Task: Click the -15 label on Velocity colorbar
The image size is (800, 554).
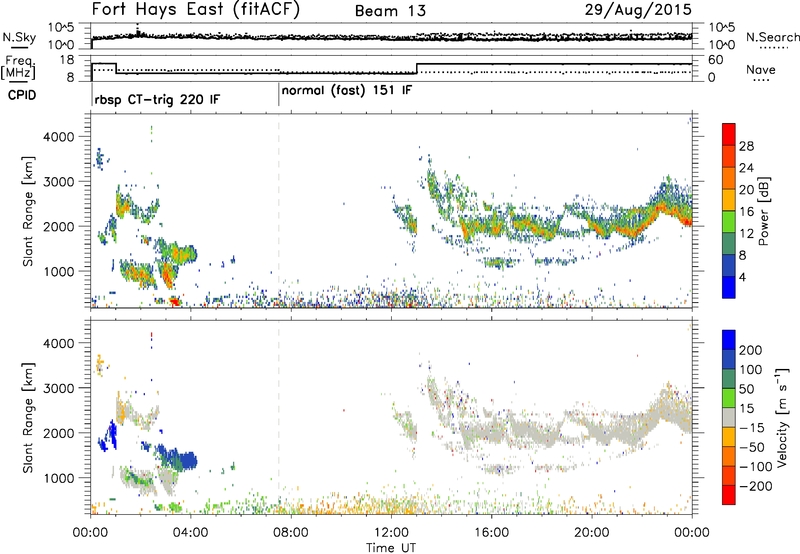Action: tap(752, 427)
